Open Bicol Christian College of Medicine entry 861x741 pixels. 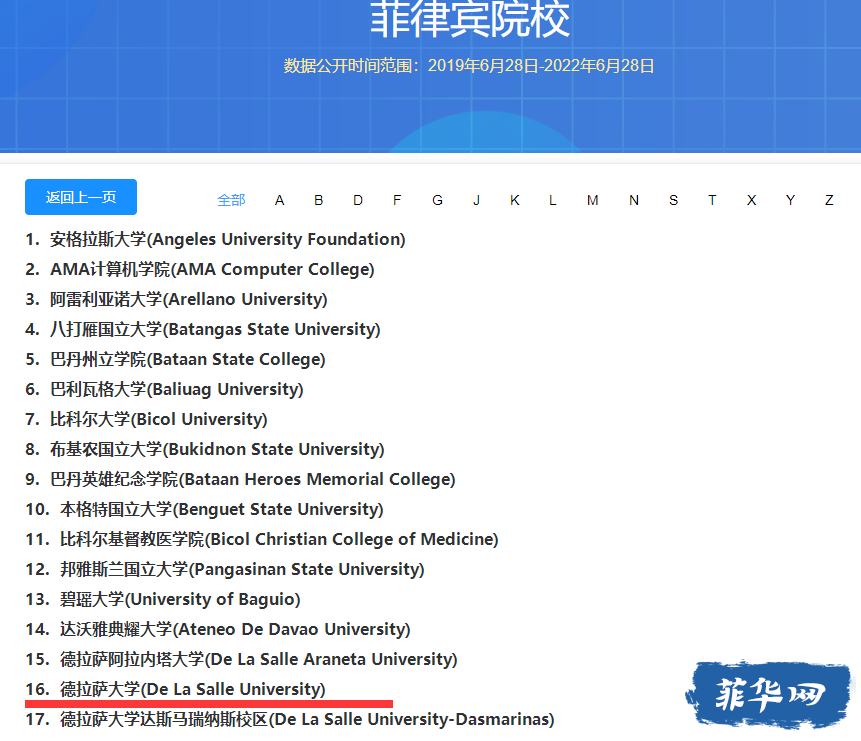coord(279,539)
